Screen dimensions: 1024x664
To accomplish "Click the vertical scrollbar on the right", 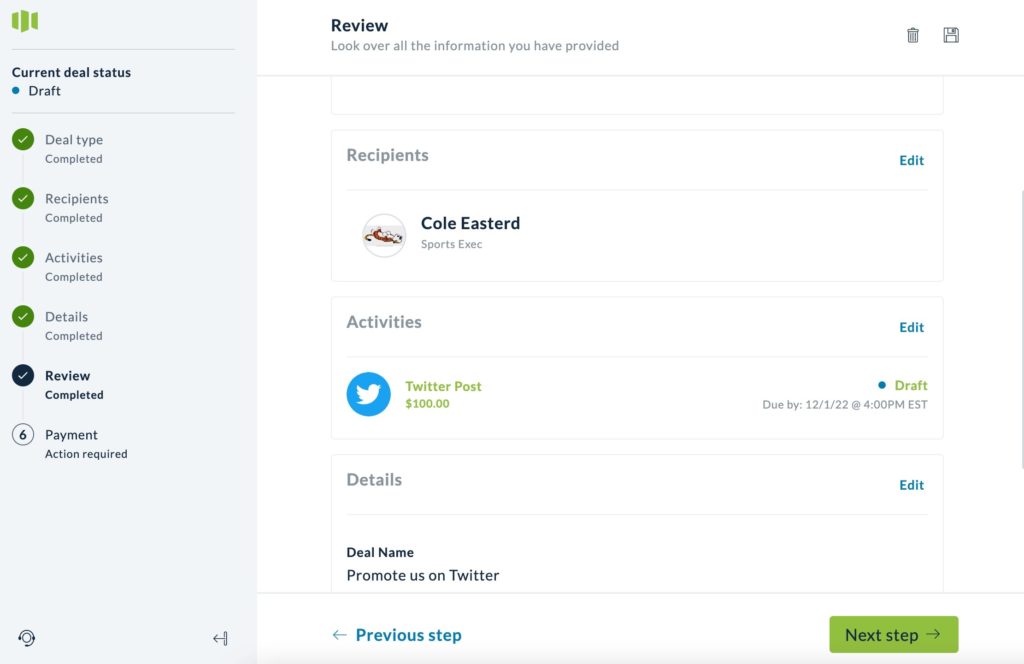I will [x=1021, y=330].
